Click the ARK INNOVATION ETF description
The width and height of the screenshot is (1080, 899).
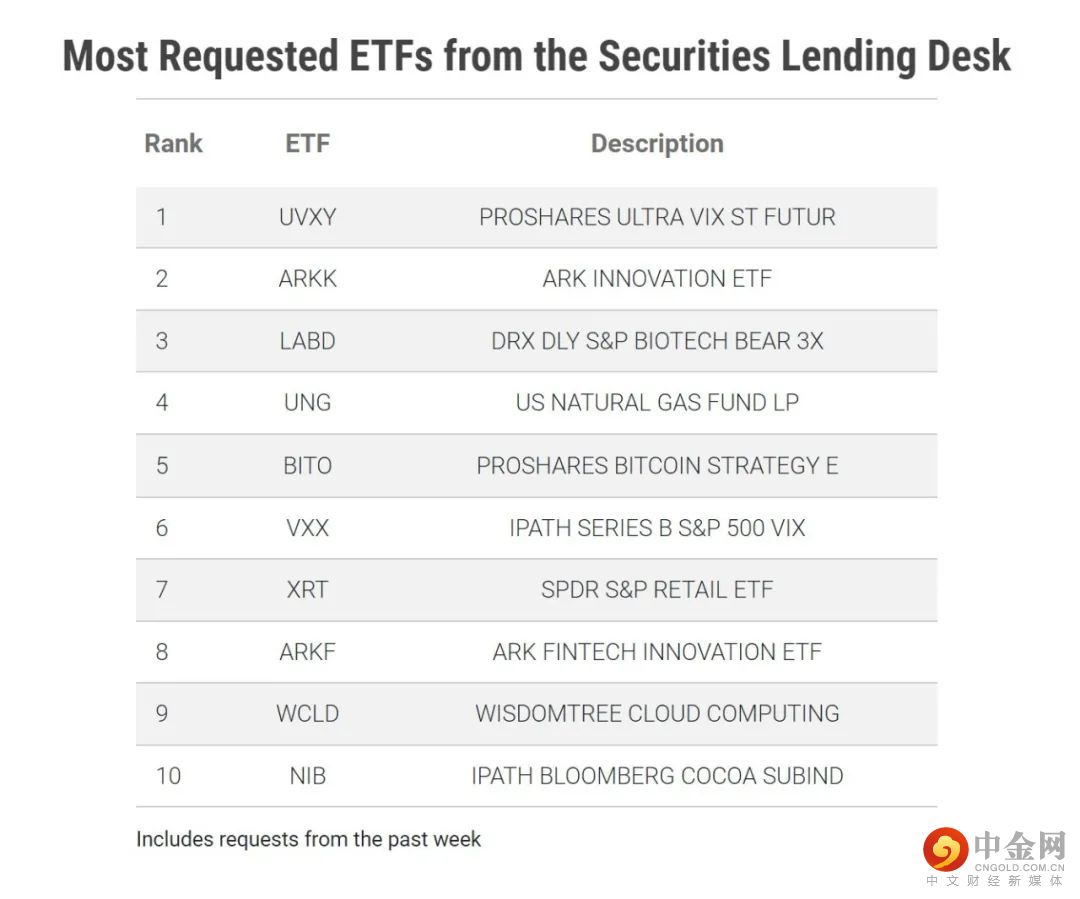(x=657, y=279)
